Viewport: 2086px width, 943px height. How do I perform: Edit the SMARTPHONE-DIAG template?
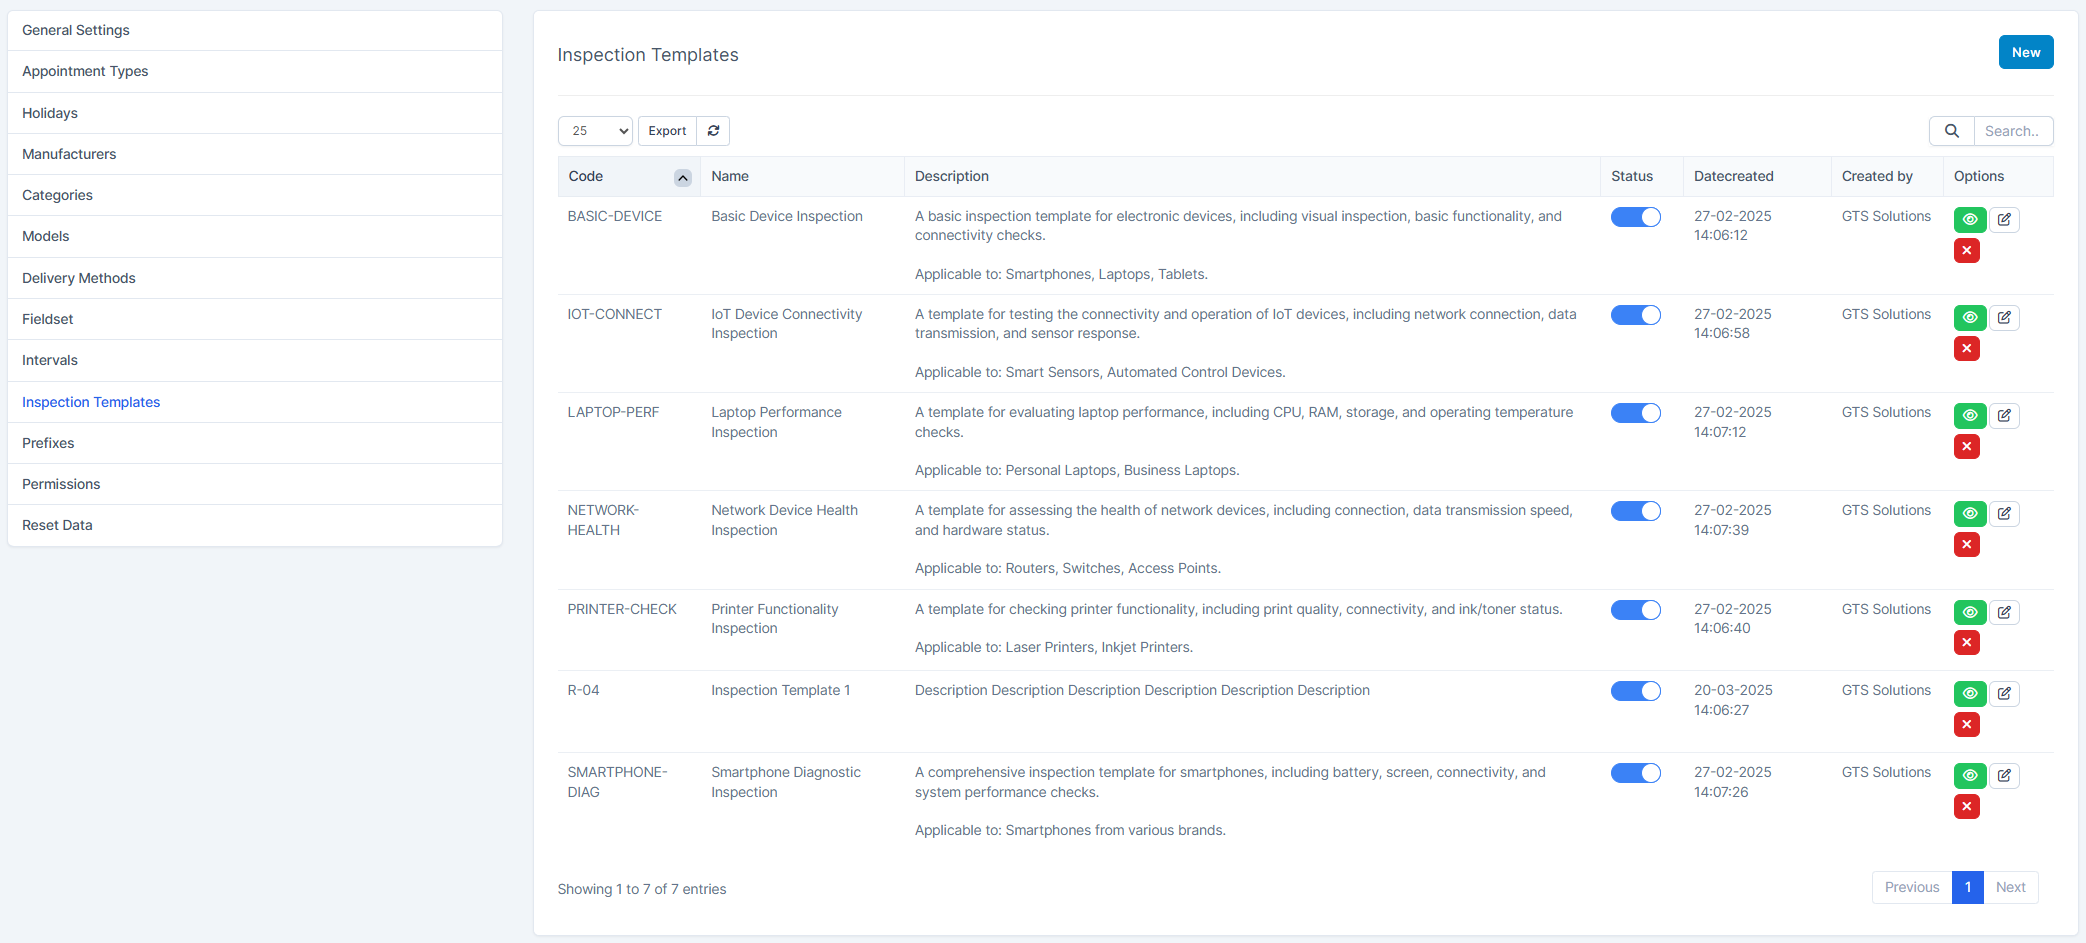pos(2004,776)
